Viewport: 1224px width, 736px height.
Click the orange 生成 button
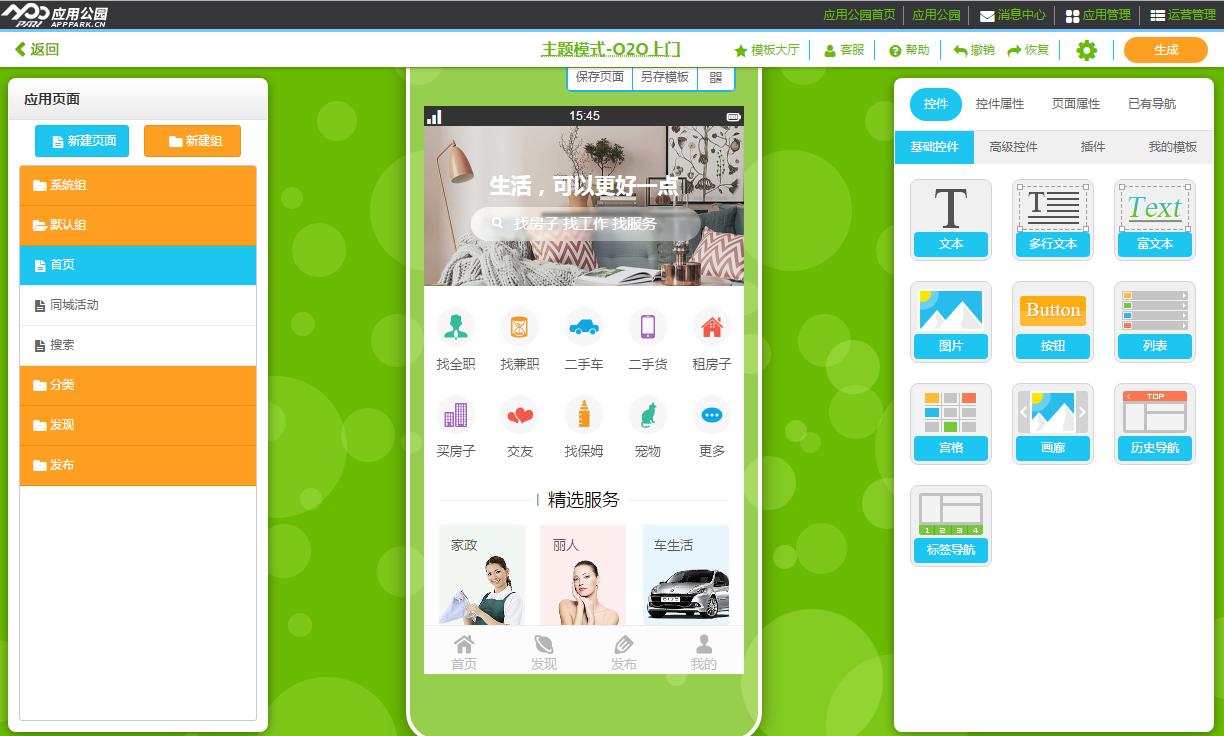[x=1165, y=50]
